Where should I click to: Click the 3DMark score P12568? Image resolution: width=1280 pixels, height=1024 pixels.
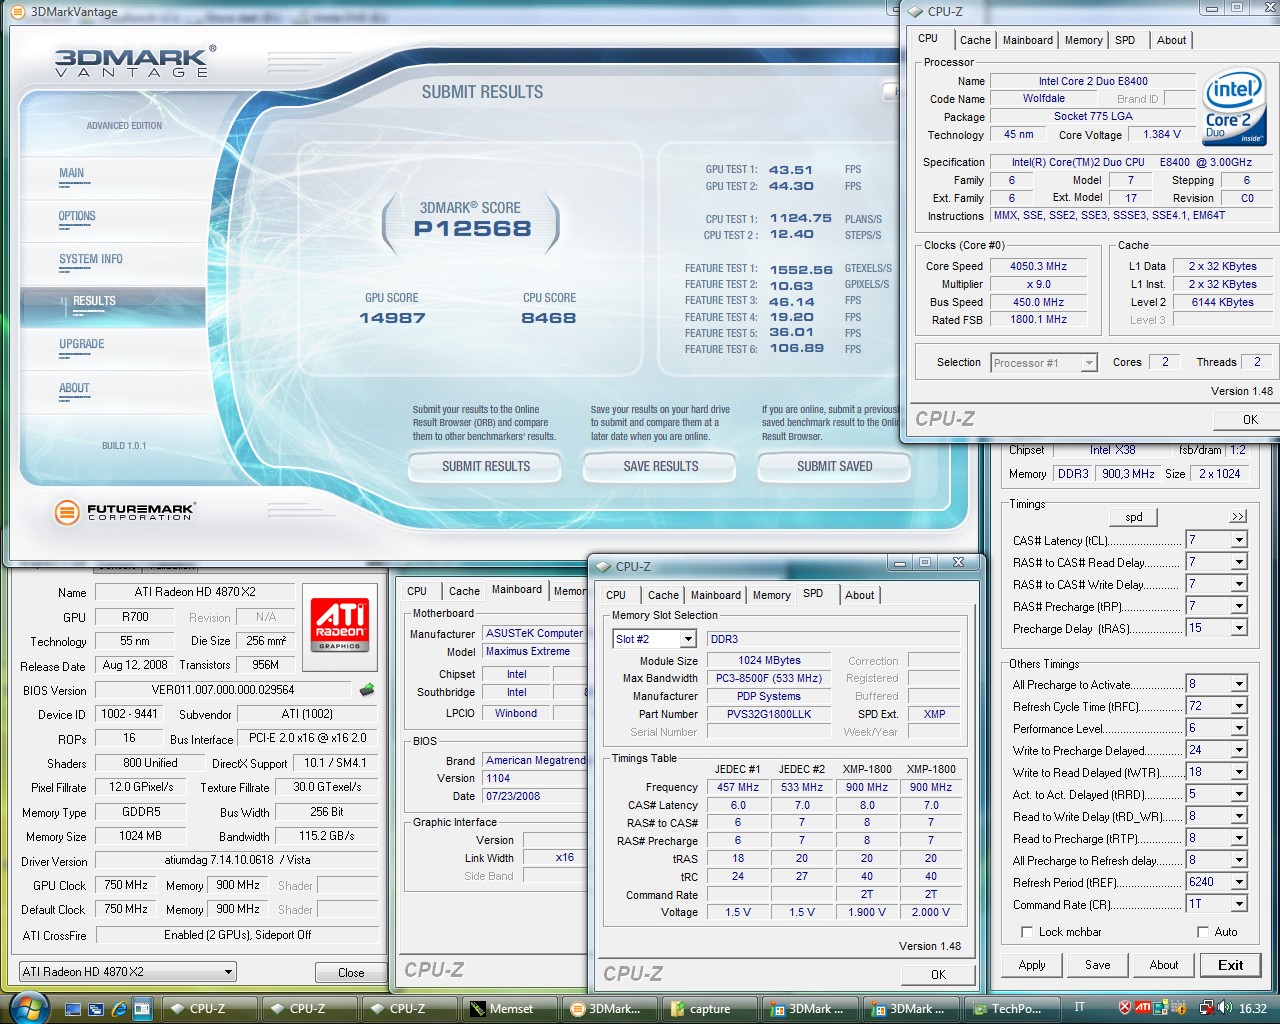pos(472,228)
